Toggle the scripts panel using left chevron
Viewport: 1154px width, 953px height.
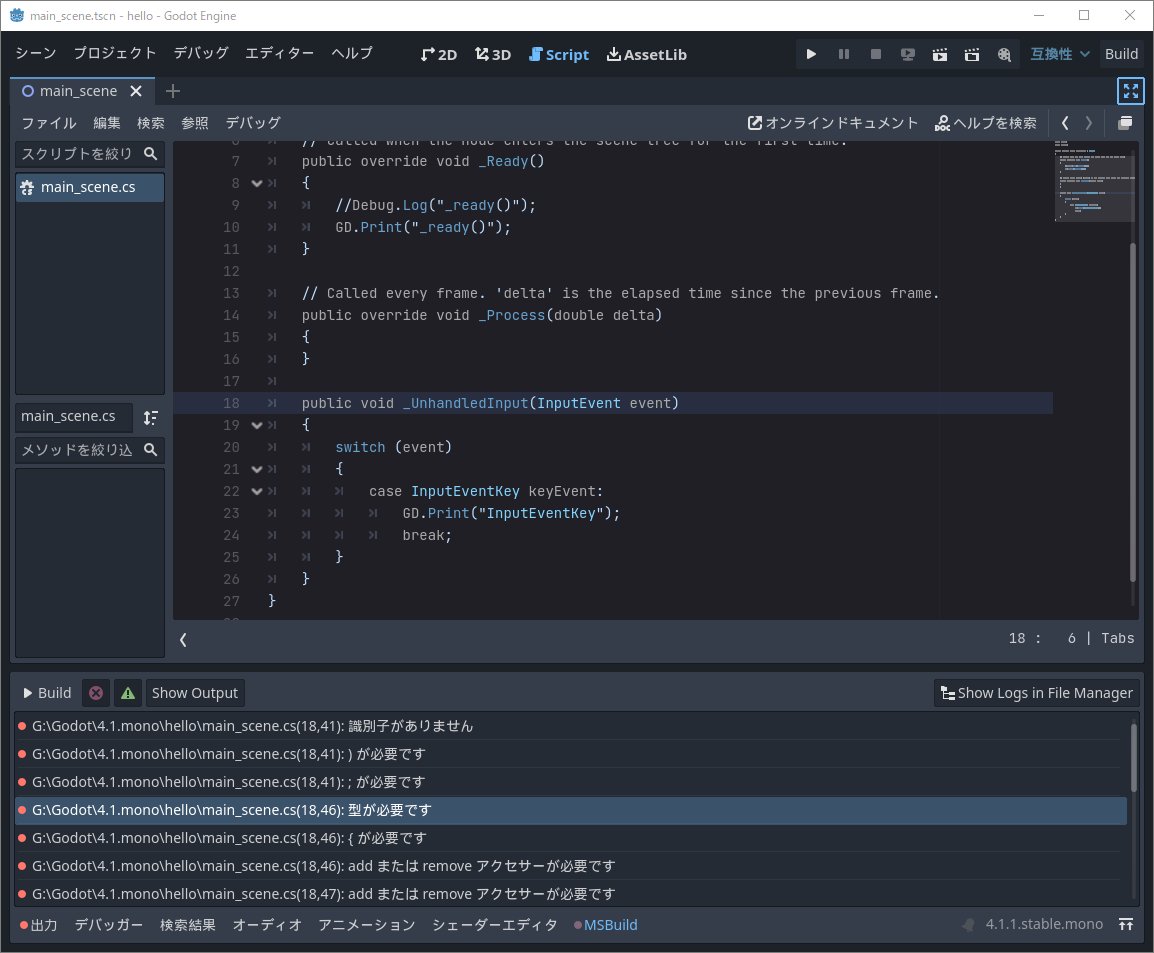[x=183, y=639]
